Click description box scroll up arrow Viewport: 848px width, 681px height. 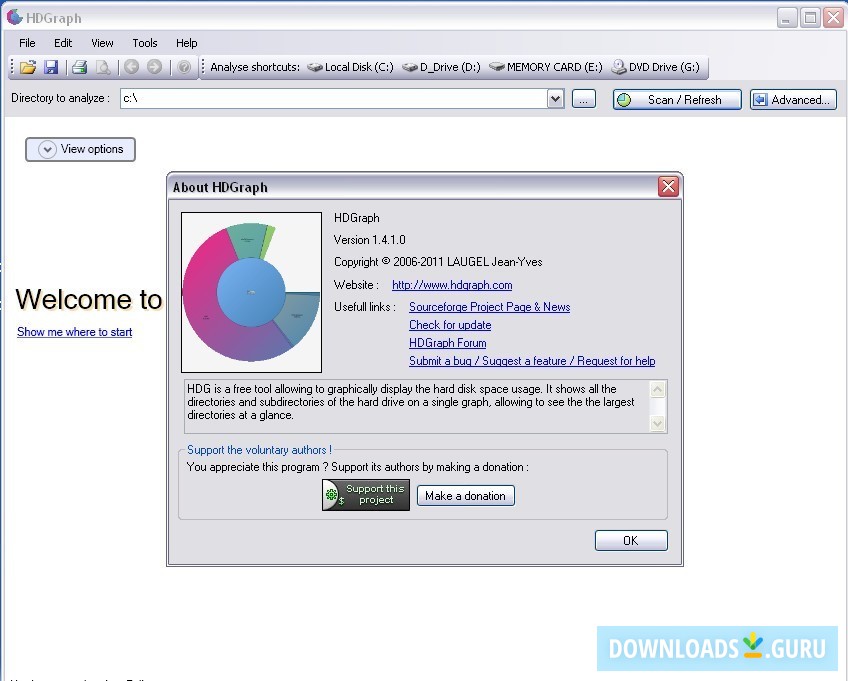[x=658, y=389]
